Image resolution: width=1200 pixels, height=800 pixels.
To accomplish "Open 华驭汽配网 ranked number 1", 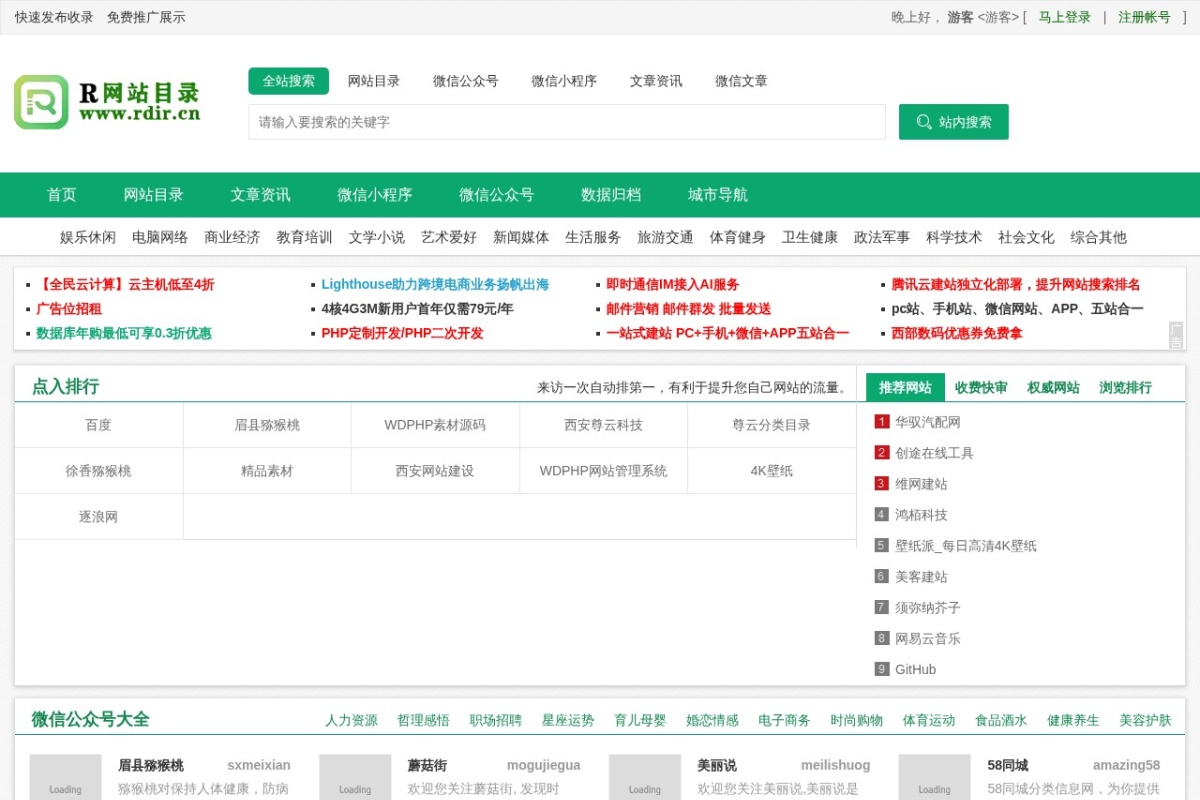I will (927, 422).
